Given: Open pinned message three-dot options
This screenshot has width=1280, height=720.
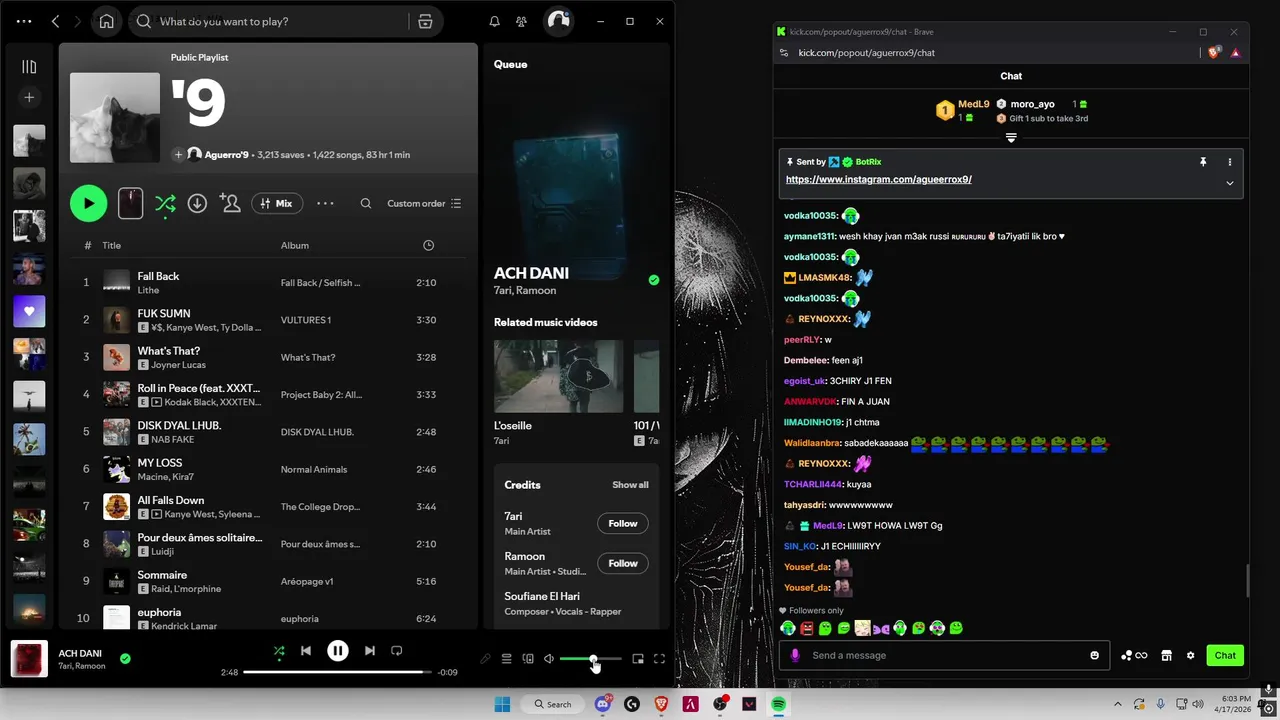Looking at the screenshot, I should tap(1229, 162).
